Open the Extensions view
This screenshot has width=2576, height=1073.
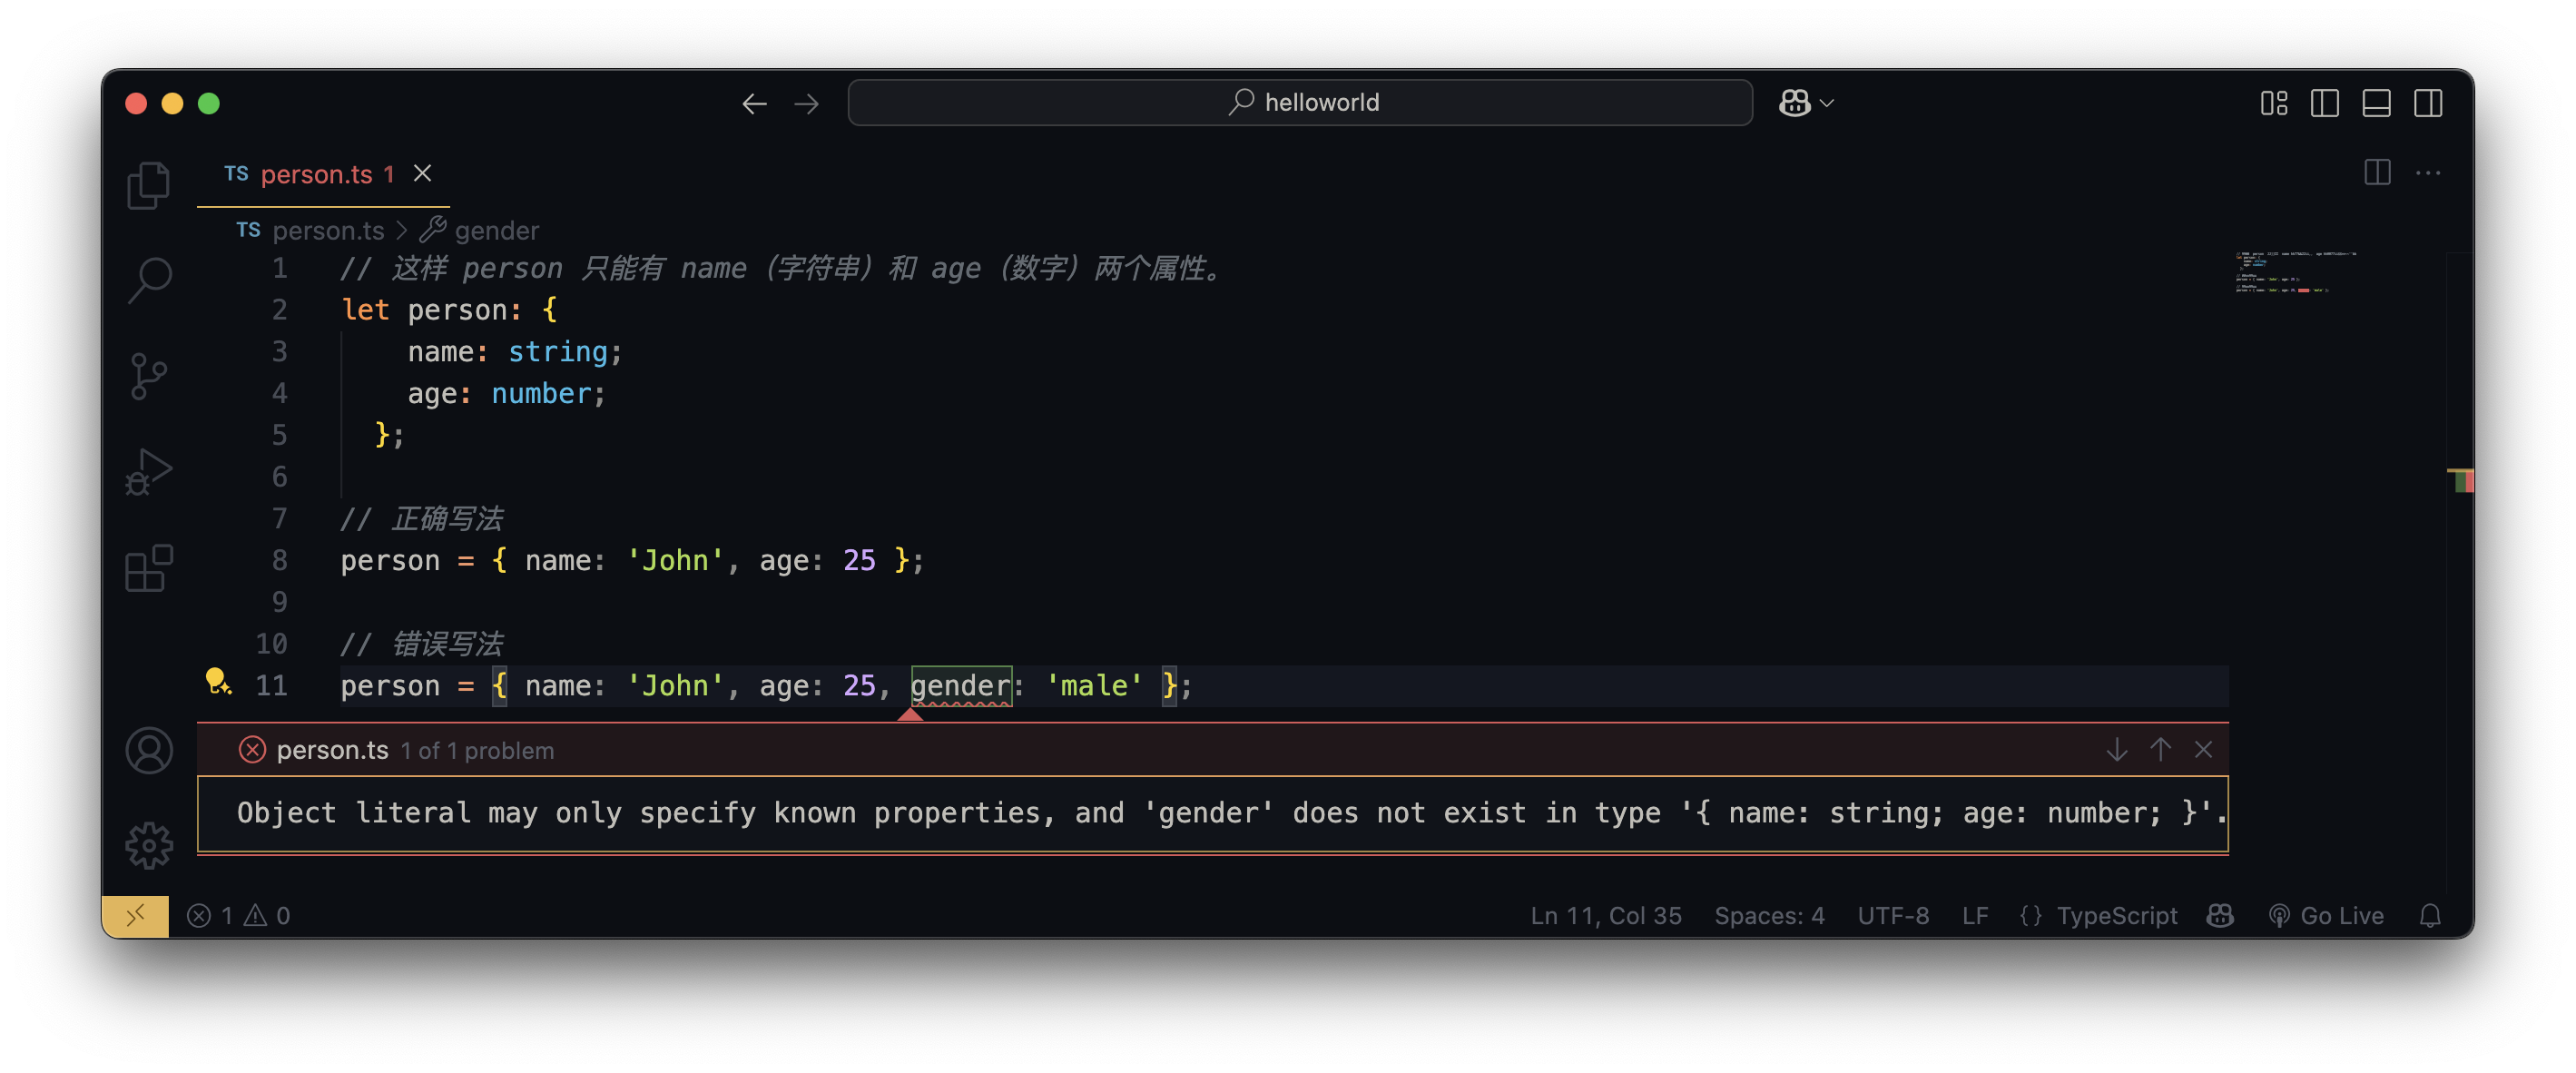coord(149,568)
